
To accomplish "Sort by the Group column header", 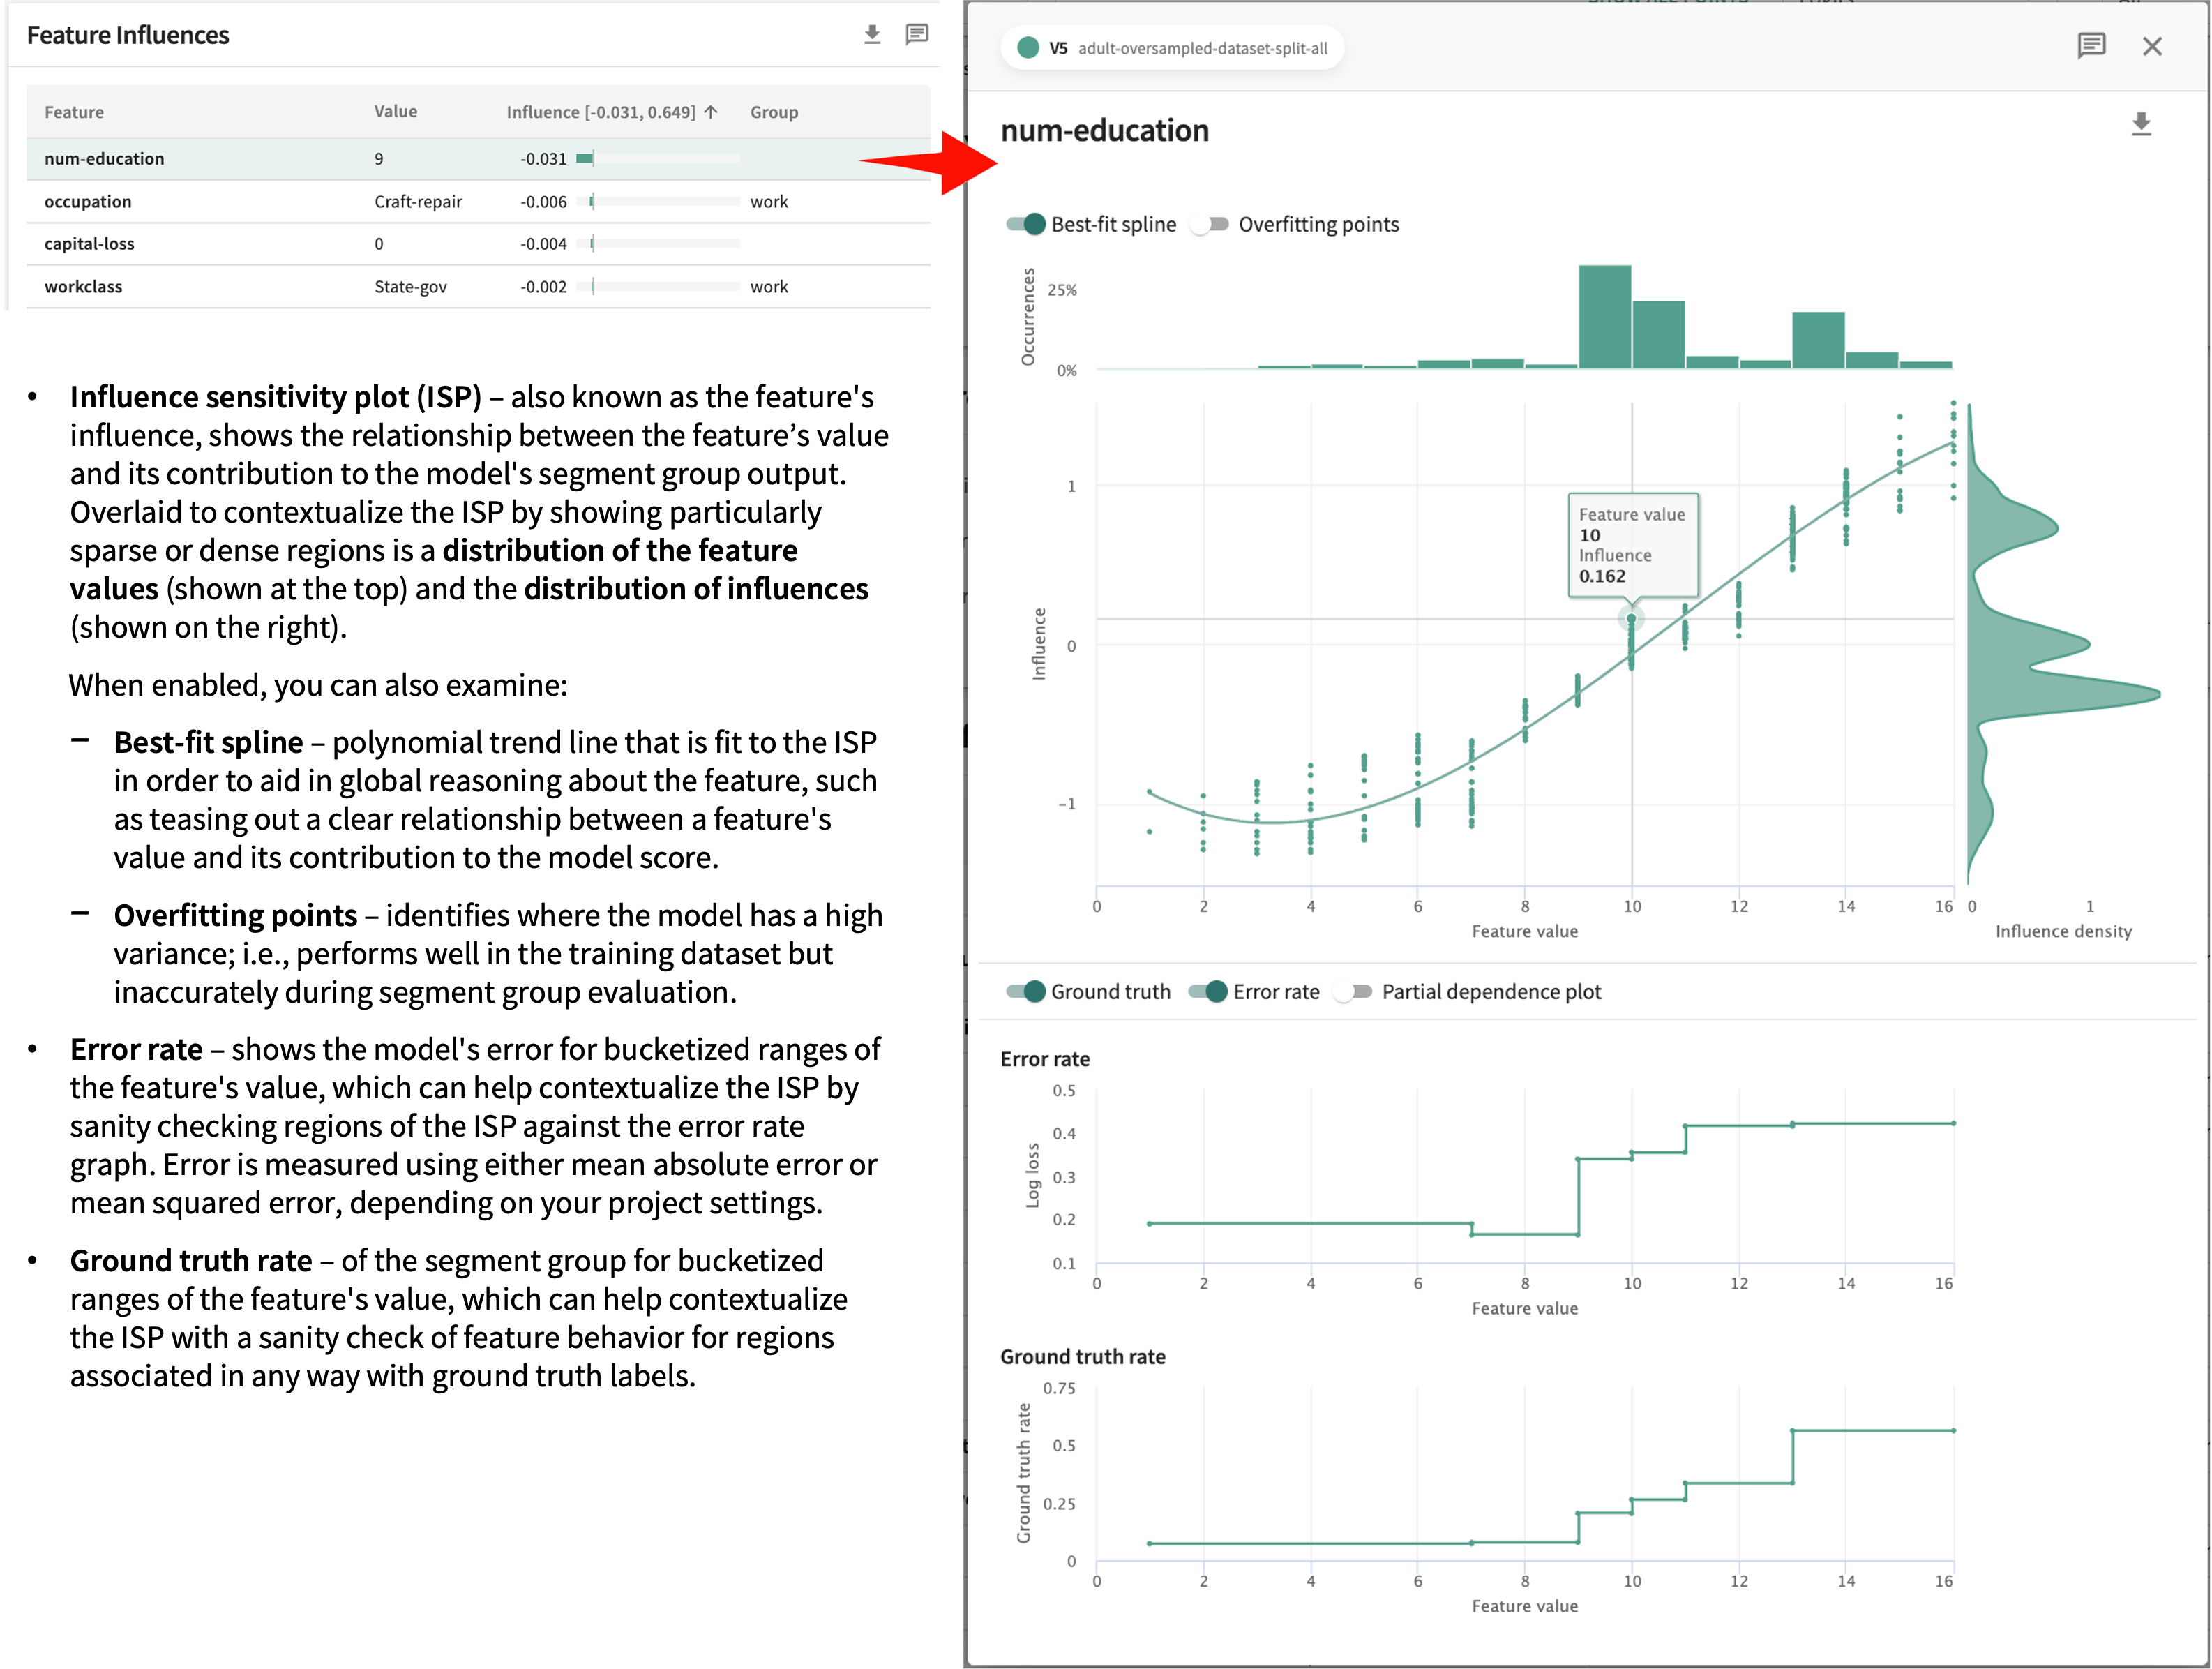I will (x=774, y=112).
